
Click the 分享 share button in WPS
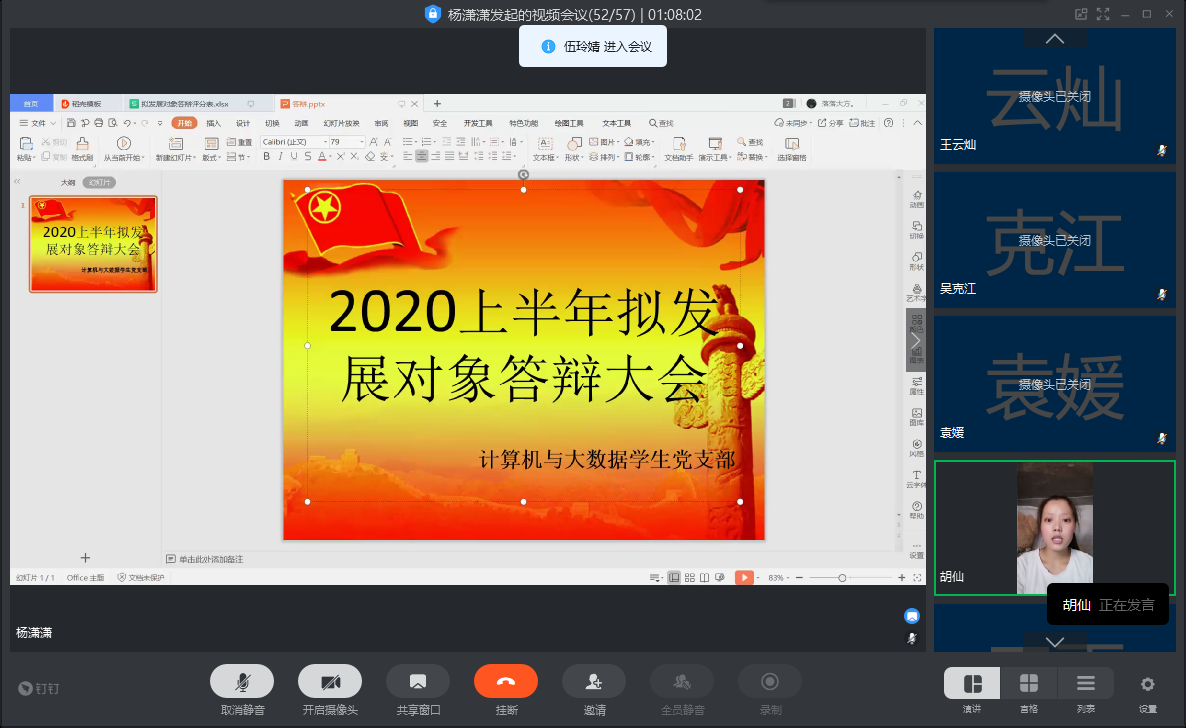(831, 123)
